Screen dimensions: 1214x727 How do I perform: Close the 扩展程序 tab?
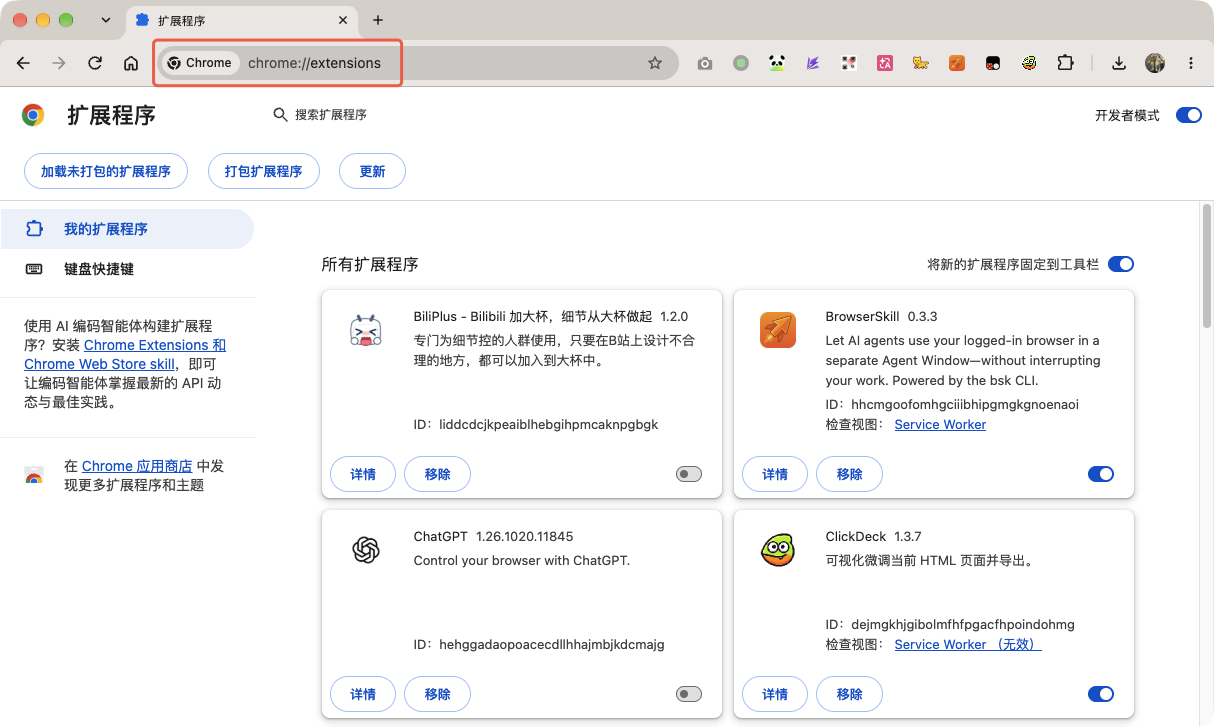pos(343,20)
